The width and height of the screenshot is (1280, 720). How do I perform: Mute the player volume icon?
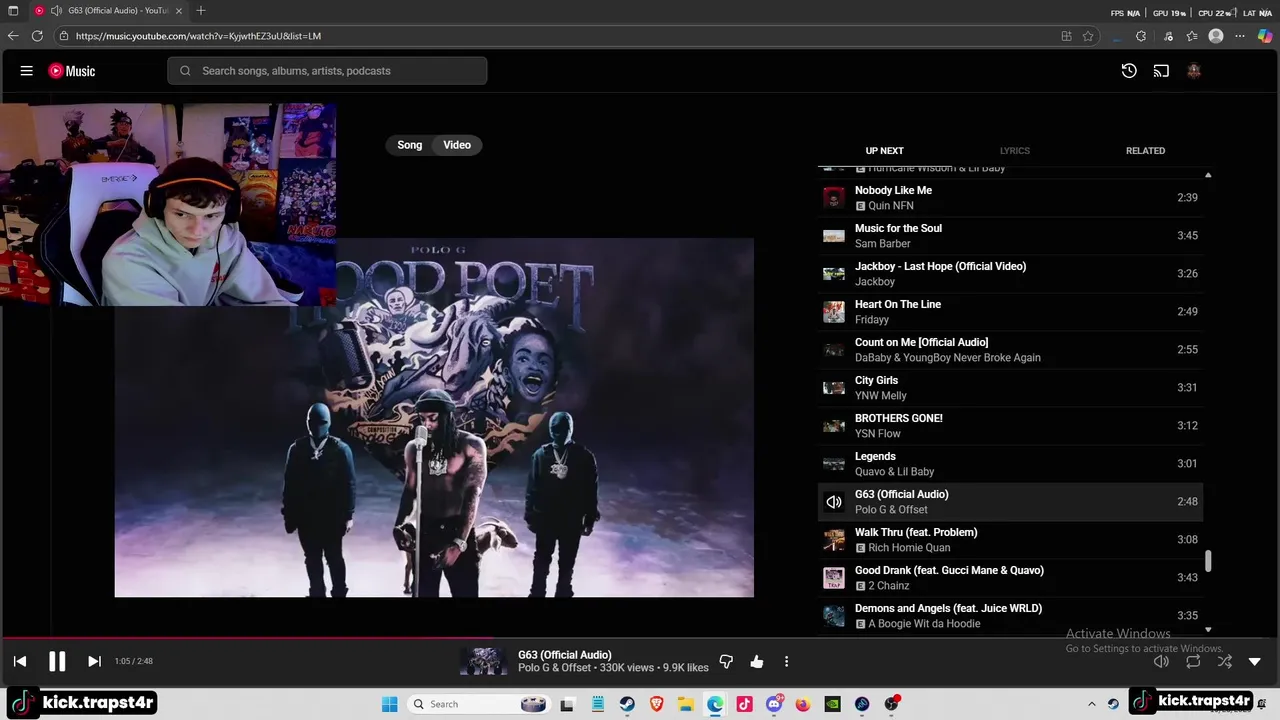click(1161, 661)
